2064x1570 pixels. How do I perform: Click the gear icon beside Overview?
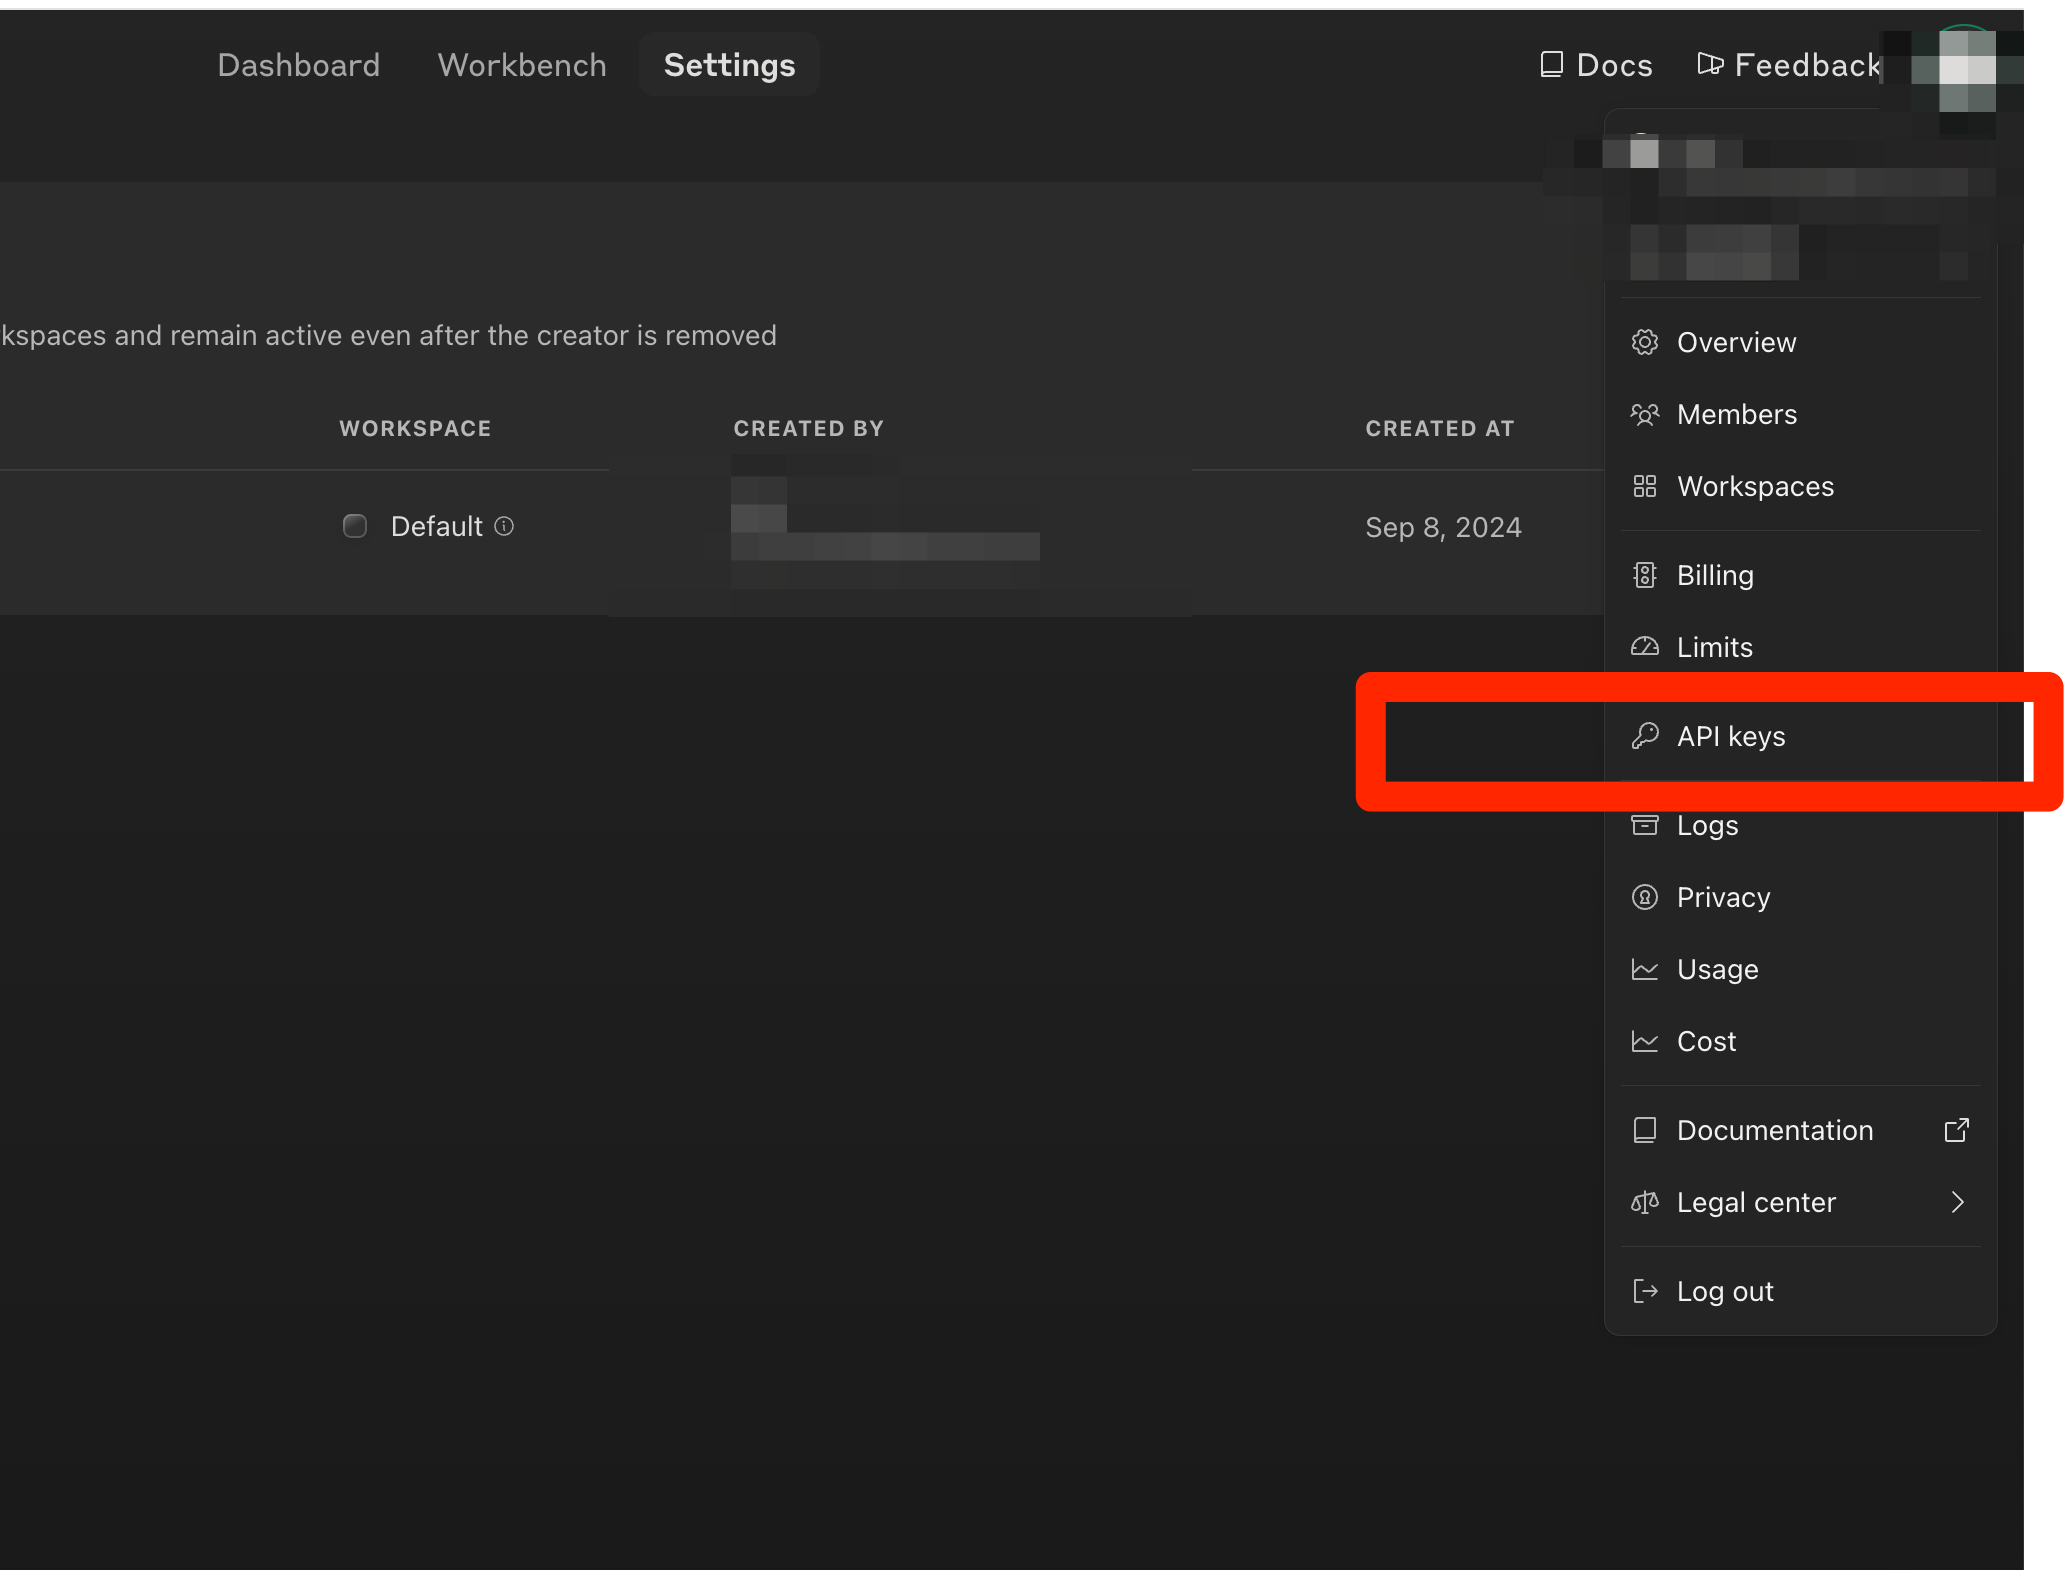point(1644,342)
